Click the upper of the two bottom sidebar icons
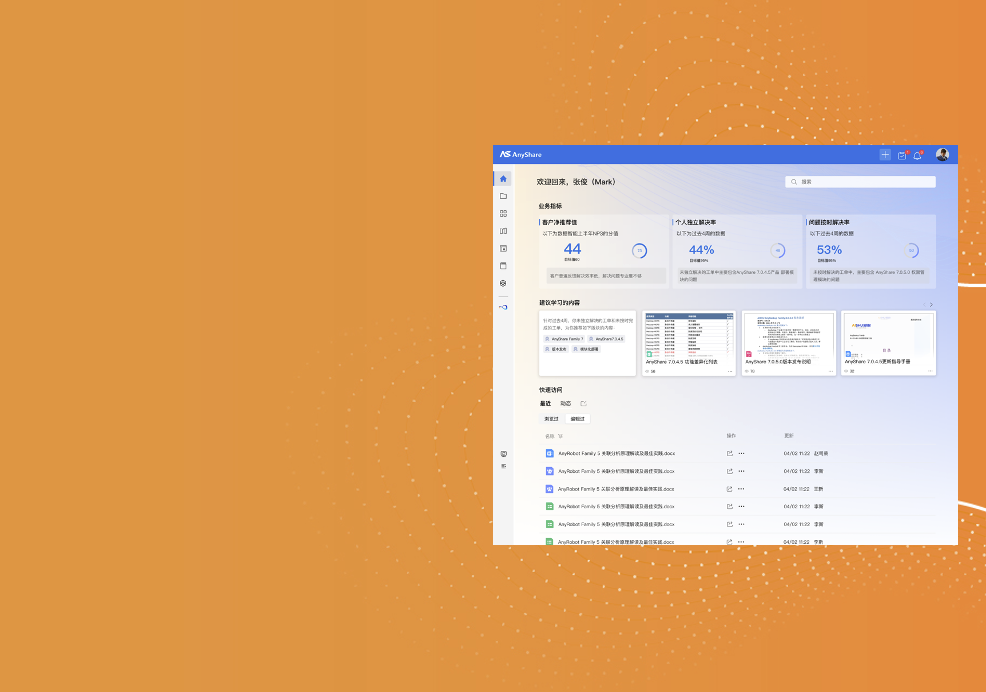 (503, 454)
